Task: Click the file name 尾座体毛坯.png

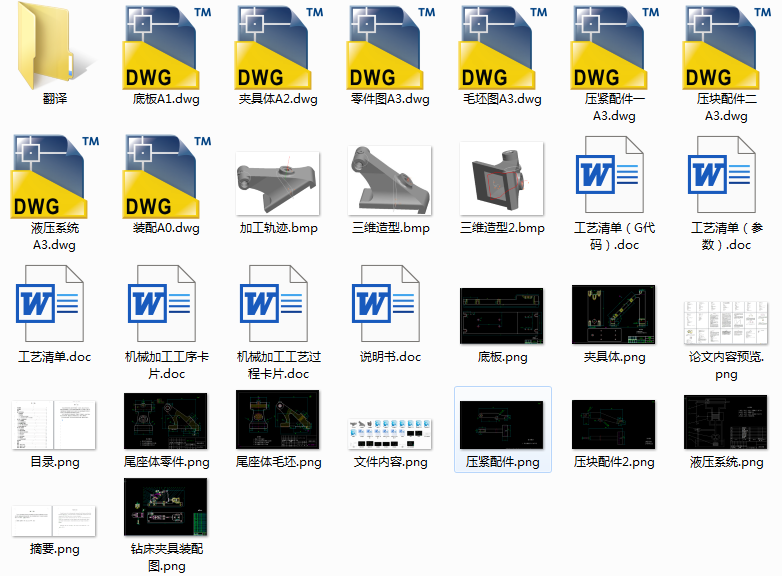Action: click(x=278, y=462)
